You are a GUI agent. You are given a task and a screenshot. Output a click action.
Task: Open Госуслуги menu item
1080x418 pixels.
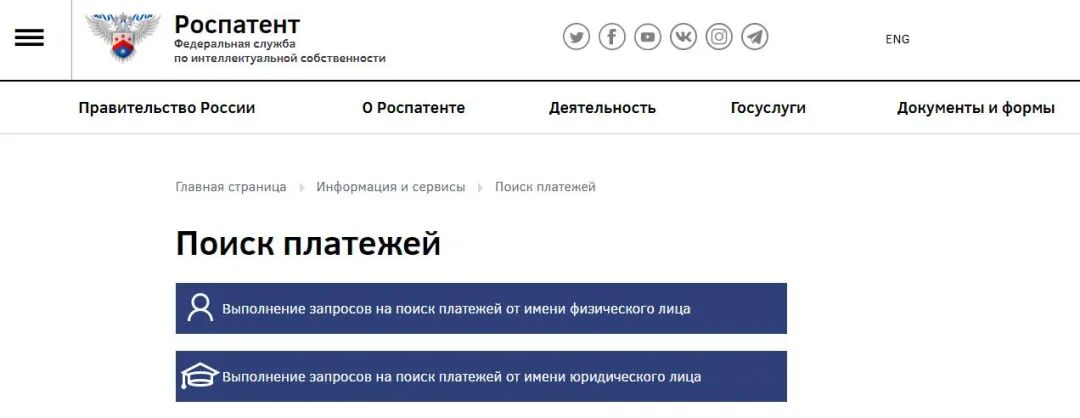pos(768,108)
